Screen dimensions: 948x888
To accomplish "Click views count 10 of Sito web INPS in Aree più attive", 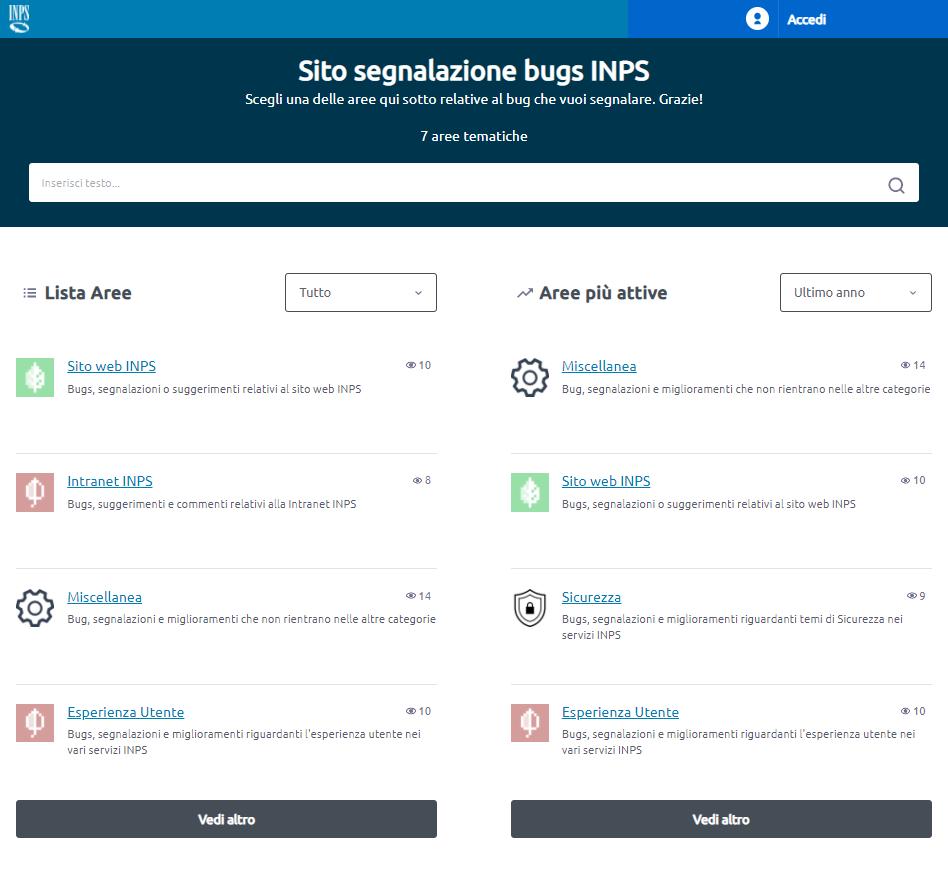I will point(920,480).
